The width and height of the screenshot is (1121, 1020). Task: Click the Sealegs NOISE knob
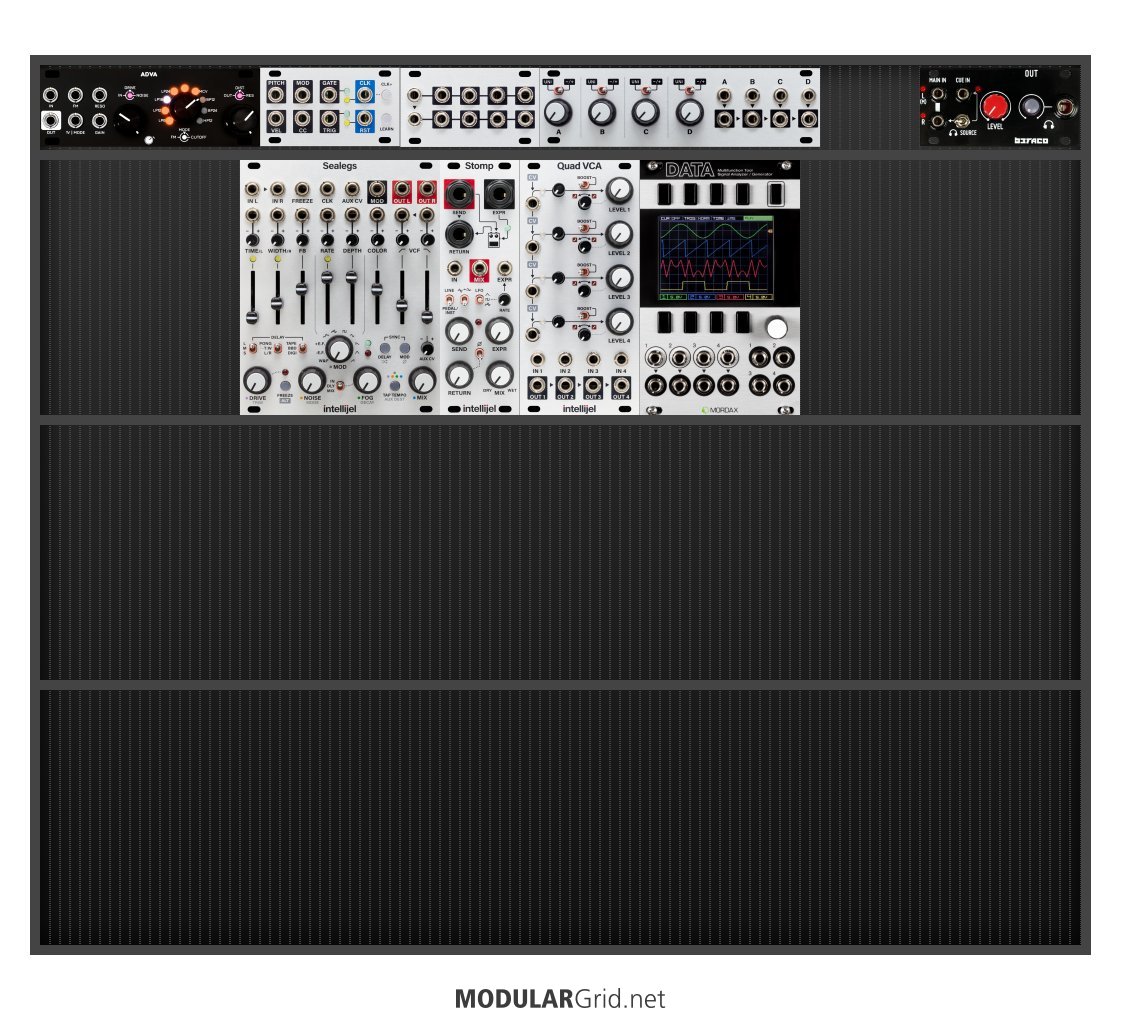[312, 380]
